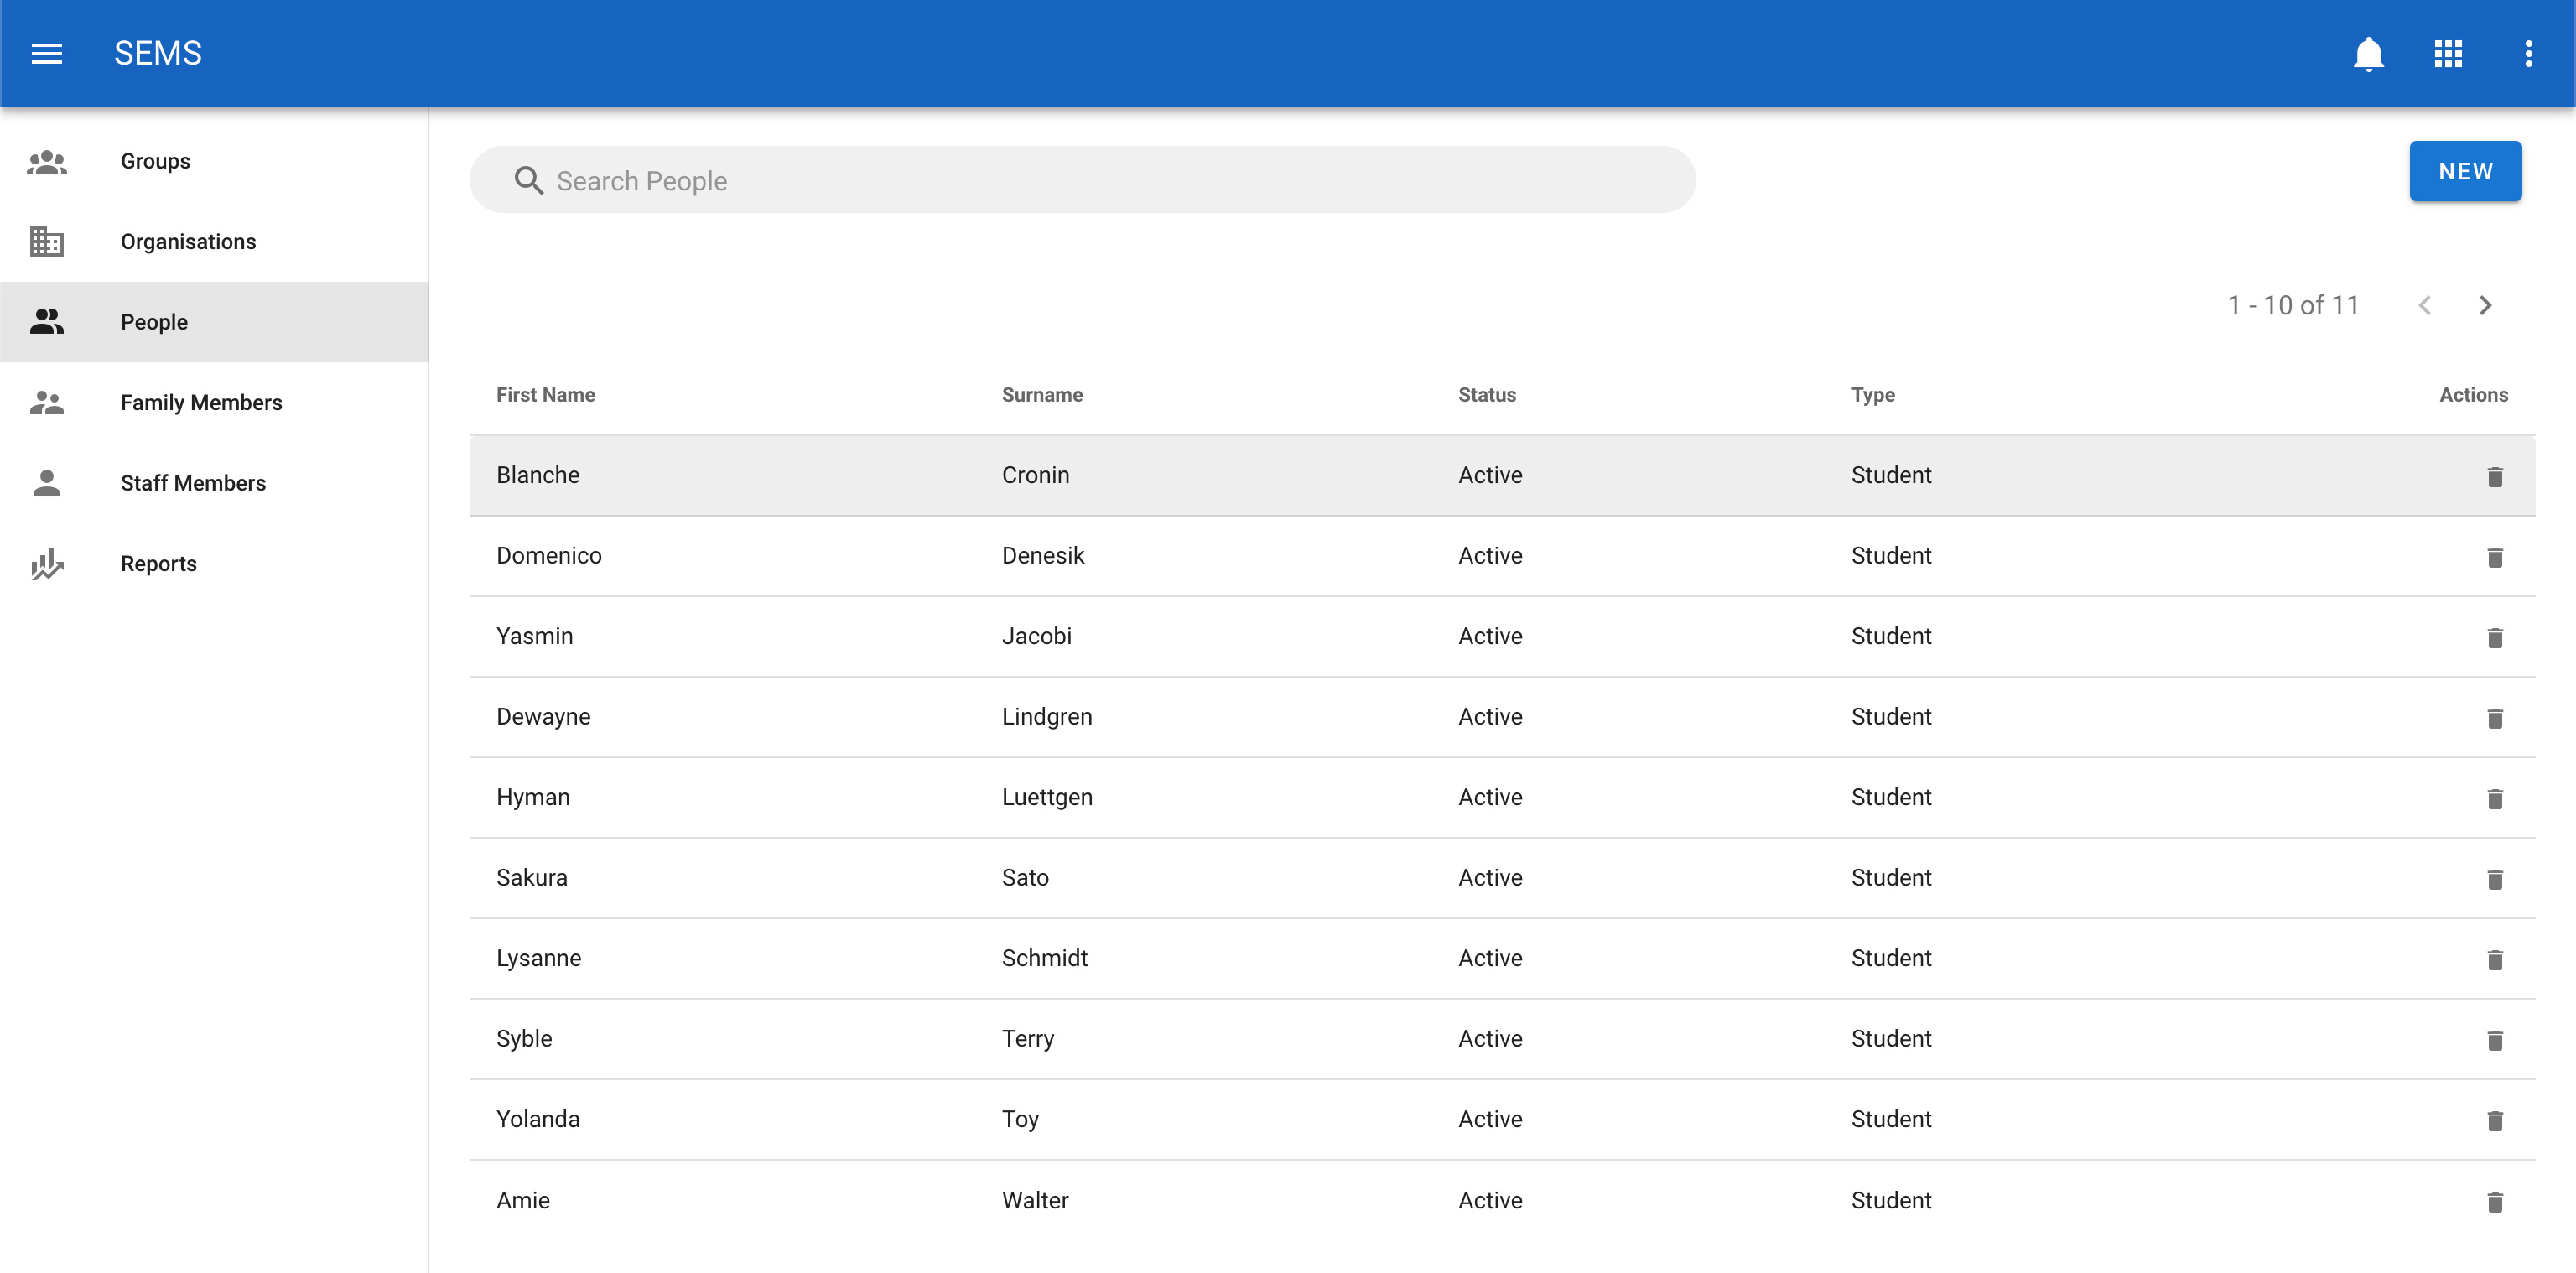Open the hamburger navigation menu

pyautogui.click(x=47, y=53)
